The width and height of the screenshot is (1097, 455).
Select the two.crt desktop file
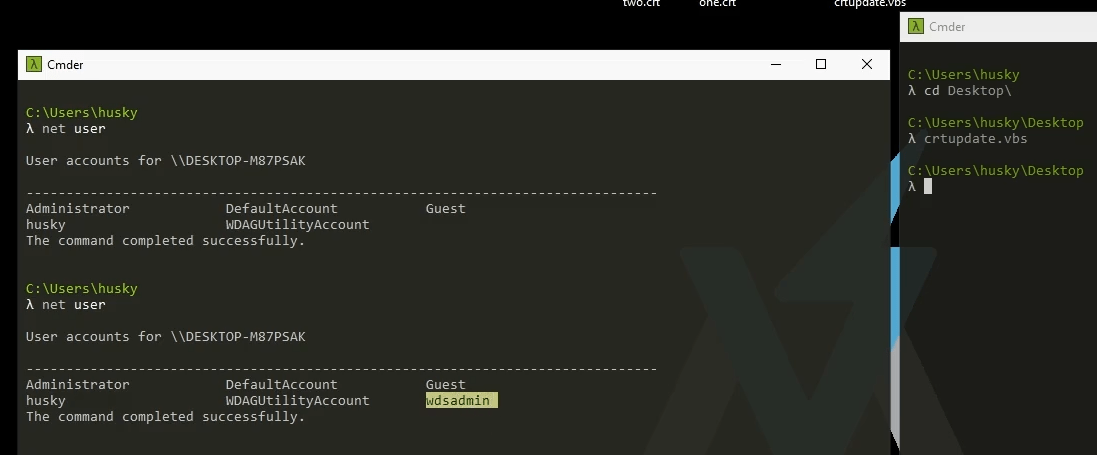[641, 4]
